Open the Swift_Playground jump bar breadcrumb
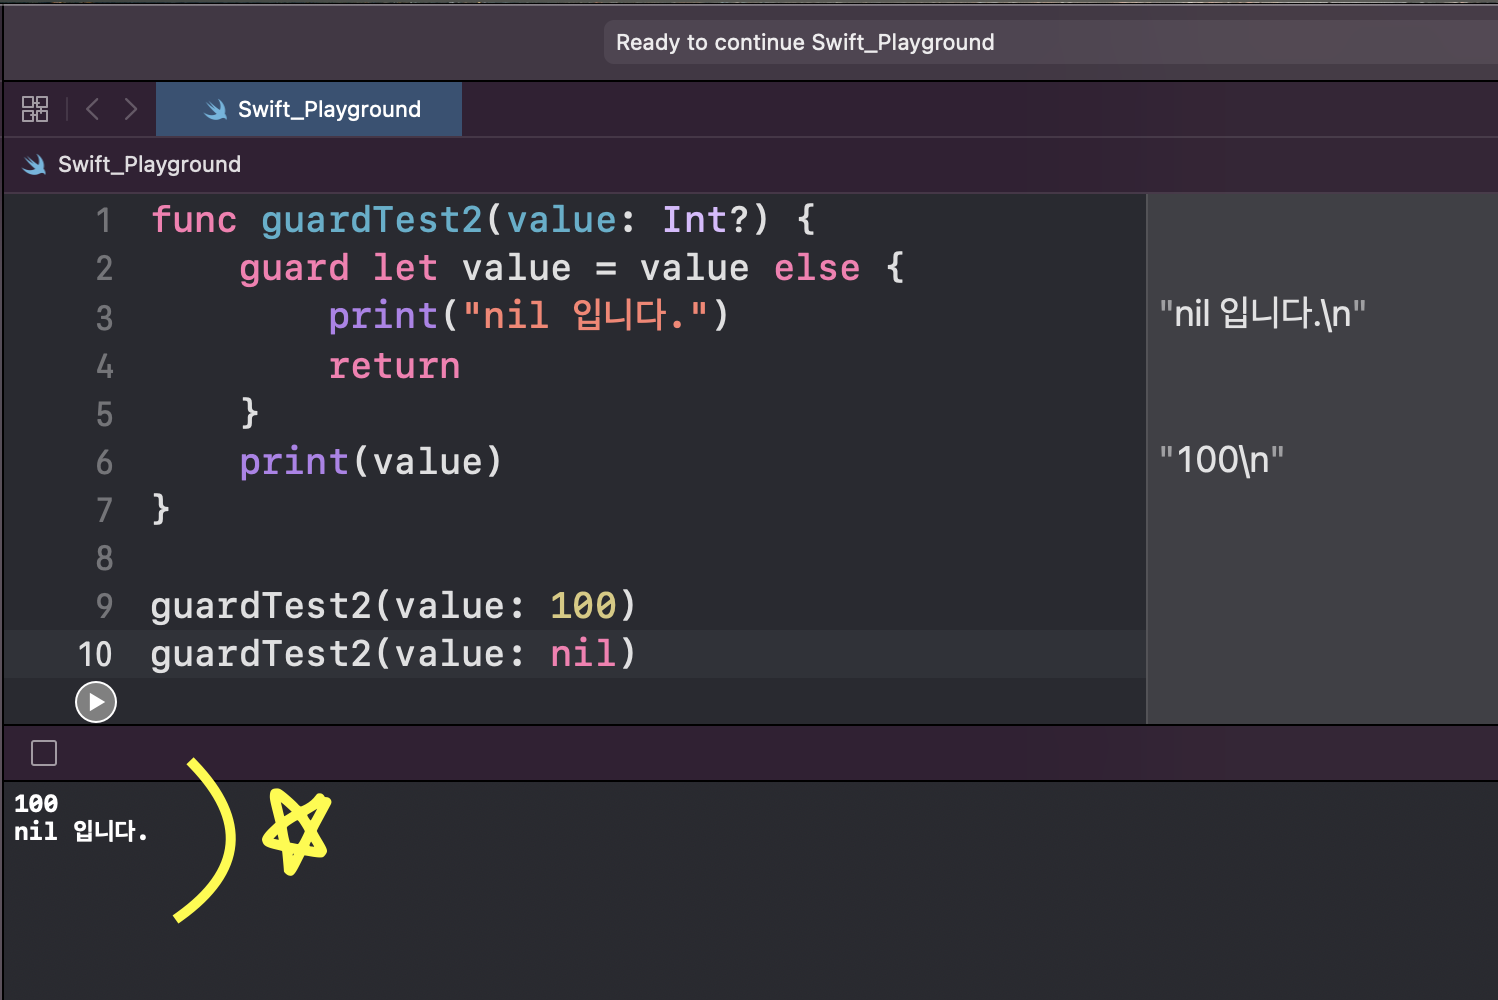The image size is (1498, 1000). point(148,164)
